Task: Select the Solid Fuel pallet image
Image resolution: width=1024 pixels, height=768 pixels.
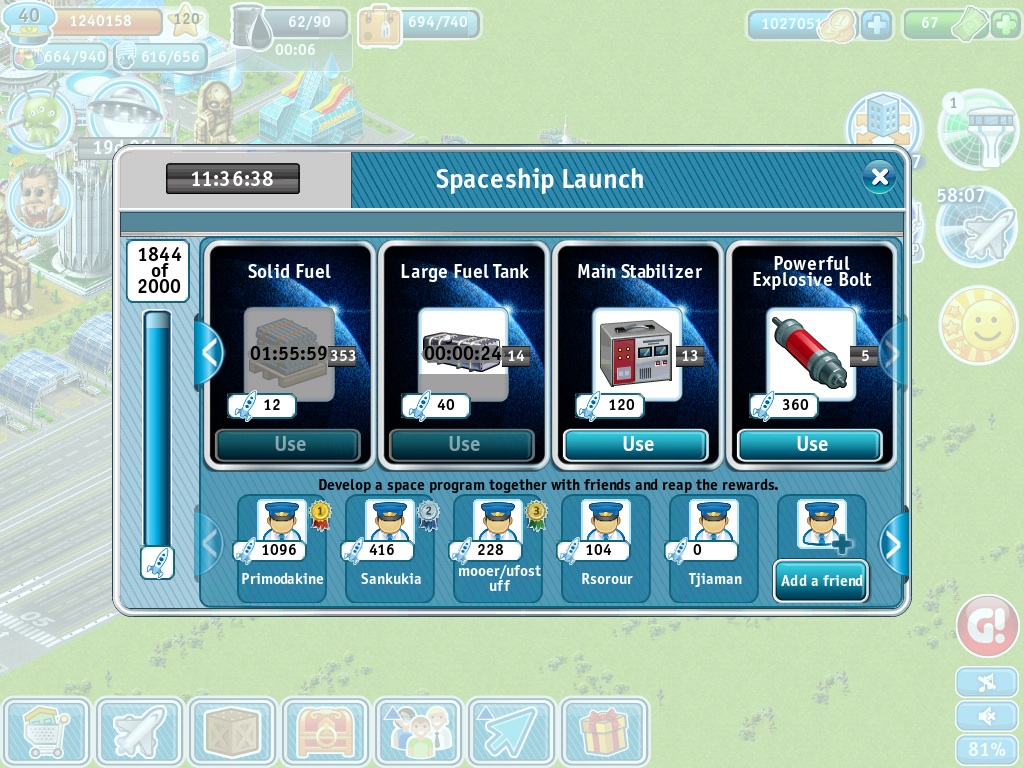Action: pos(289,354)
